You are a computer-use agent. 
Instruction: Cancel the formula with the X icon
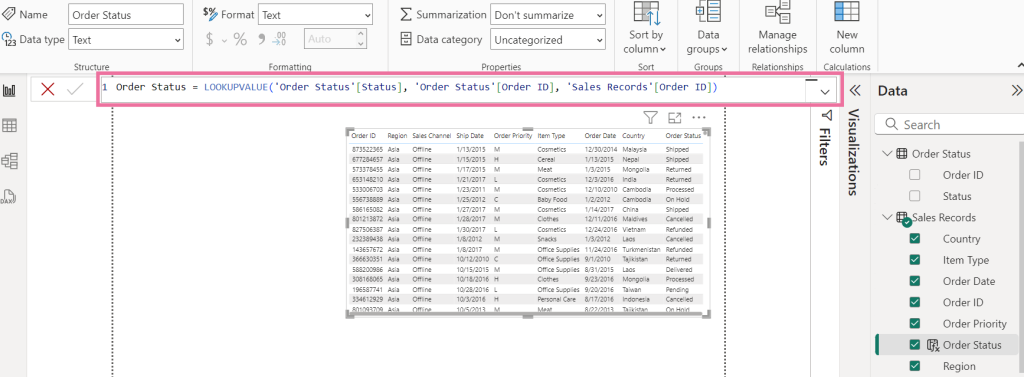point(48,89)
